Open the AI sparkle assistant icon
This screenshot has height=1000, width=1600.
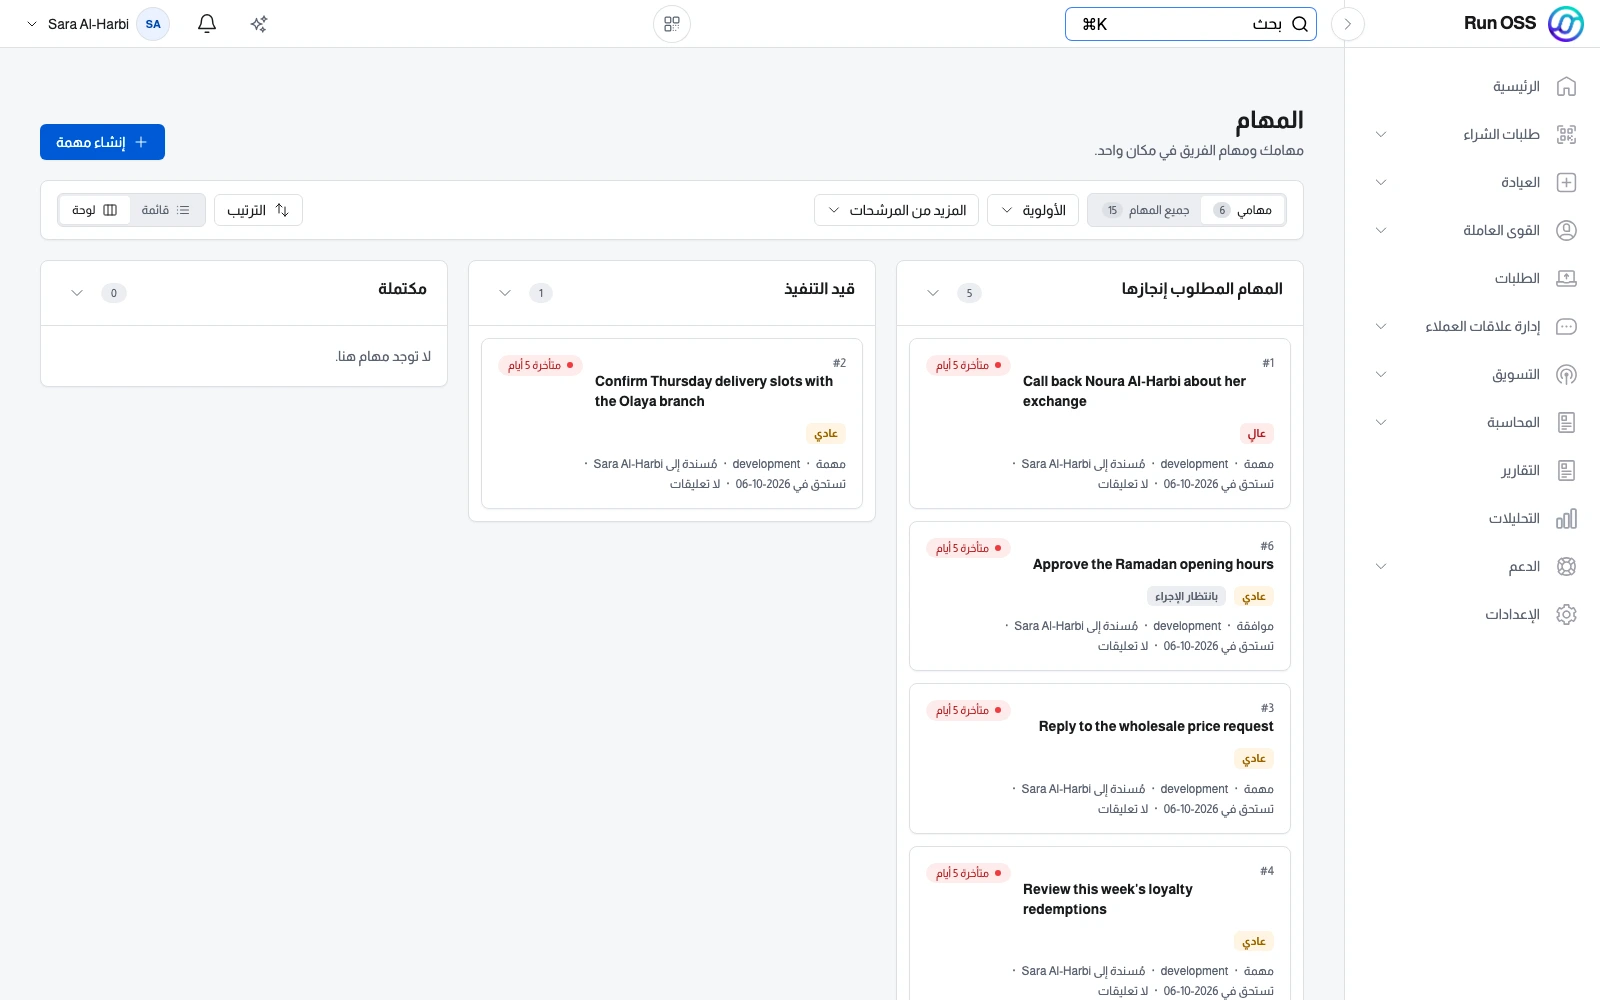259,24
